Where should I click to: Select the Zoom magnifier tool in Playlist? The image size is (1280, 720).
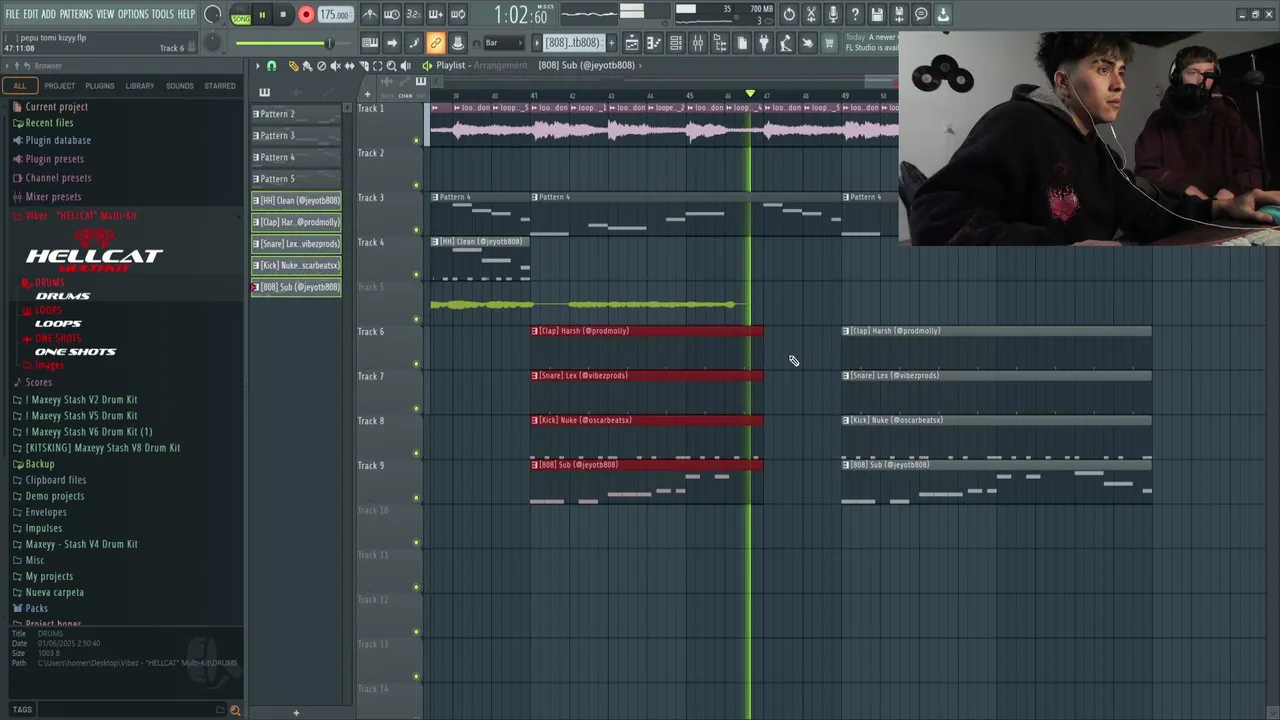click(391, 65)
